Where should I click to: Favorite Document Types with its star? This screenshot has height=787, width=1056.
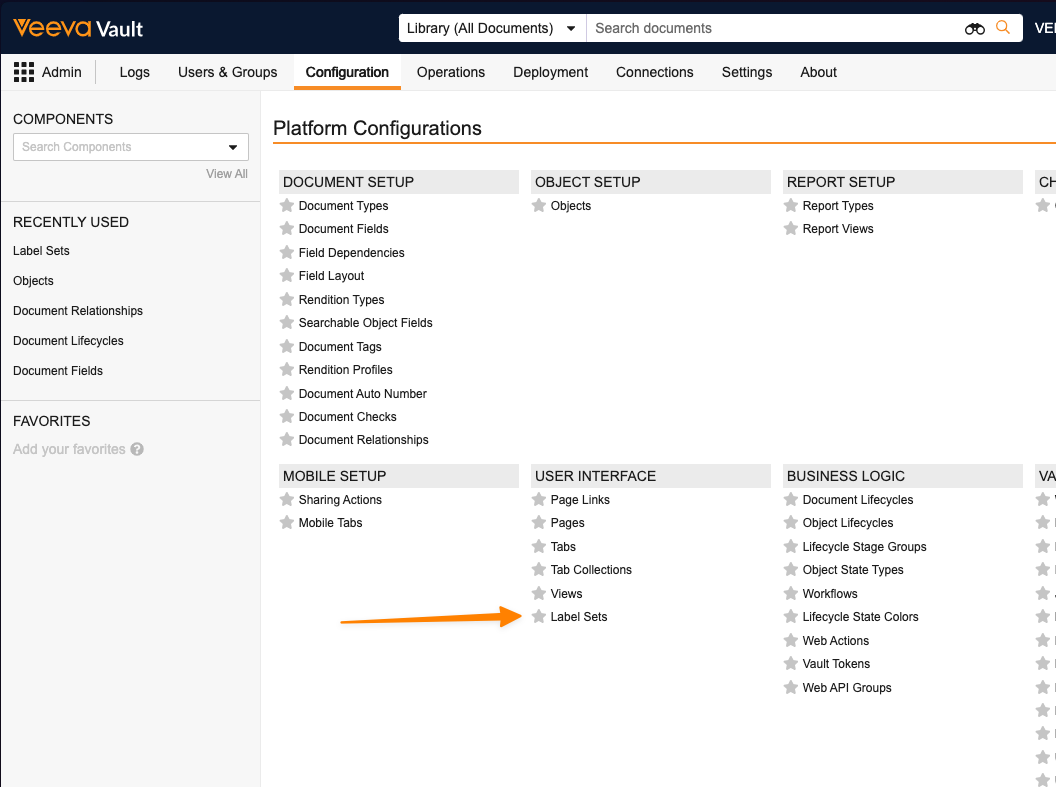(x=287, y=205)
